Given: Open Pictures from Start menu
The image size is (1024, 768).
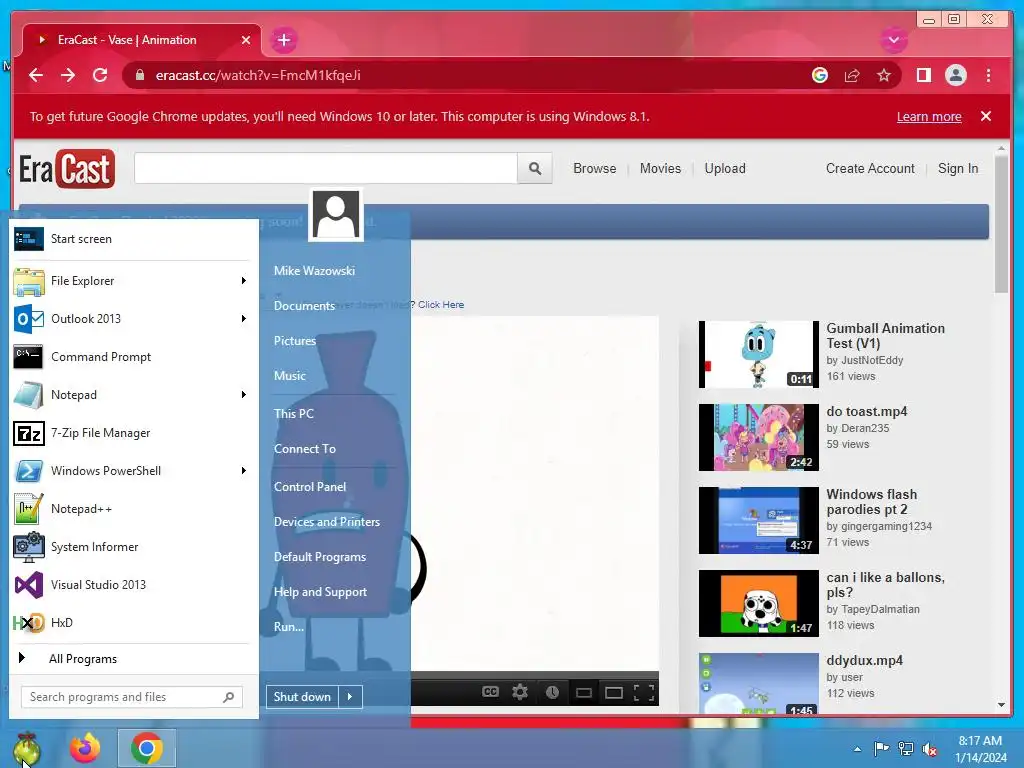Looking at the screenshot, I should [295, 341].
